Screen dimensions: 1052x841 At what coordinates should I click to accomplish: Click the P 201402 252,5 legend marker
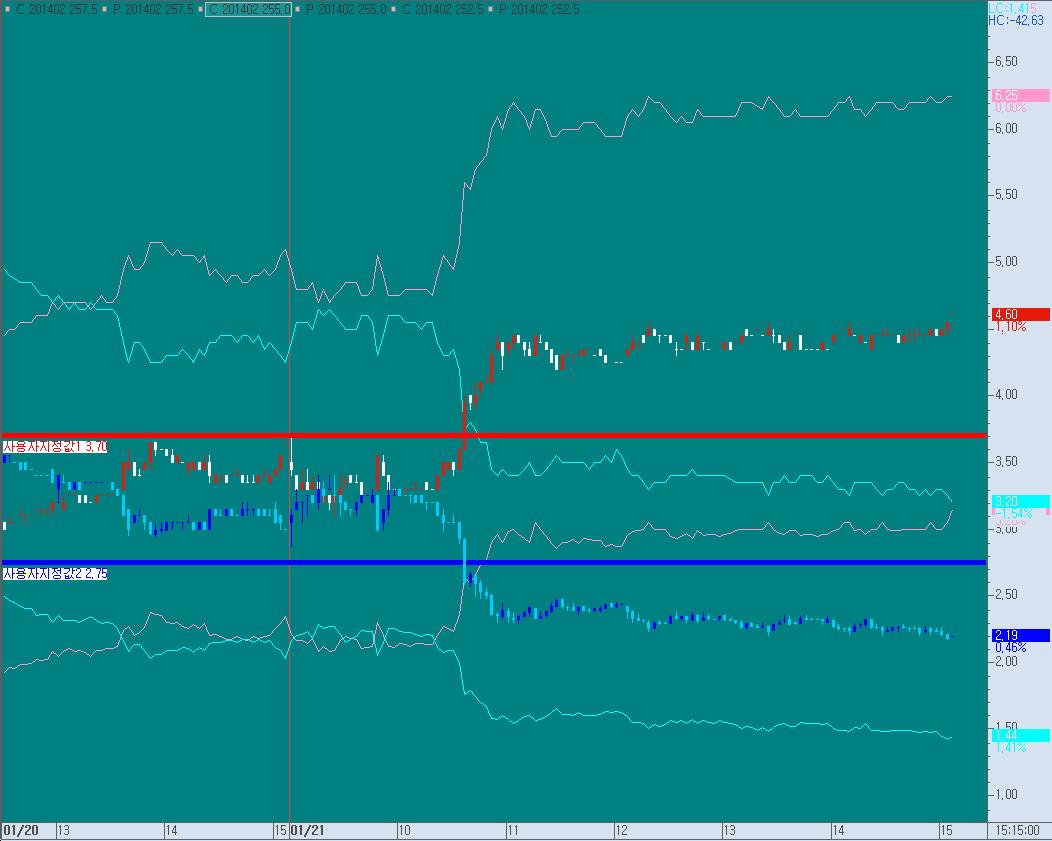click(x=489, y=9)
